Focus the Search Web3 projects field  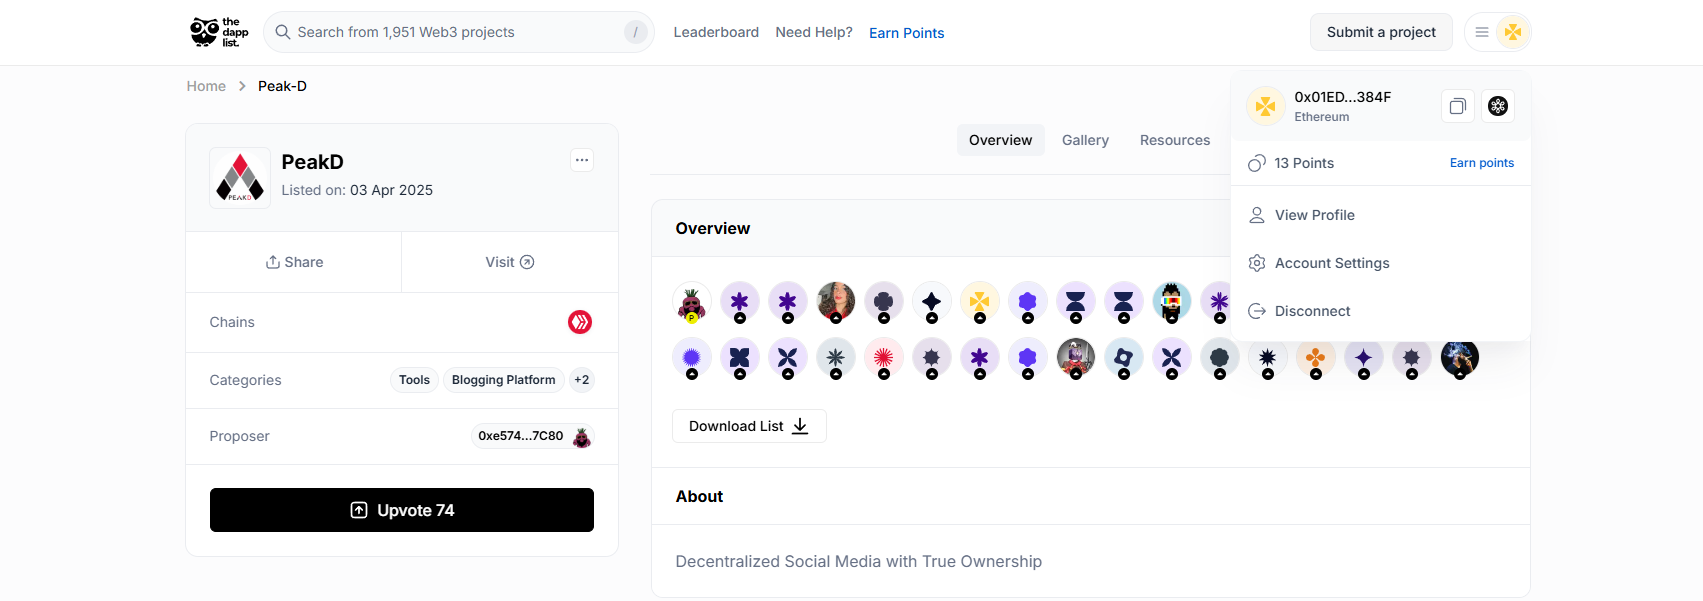[x=459, y=32]
